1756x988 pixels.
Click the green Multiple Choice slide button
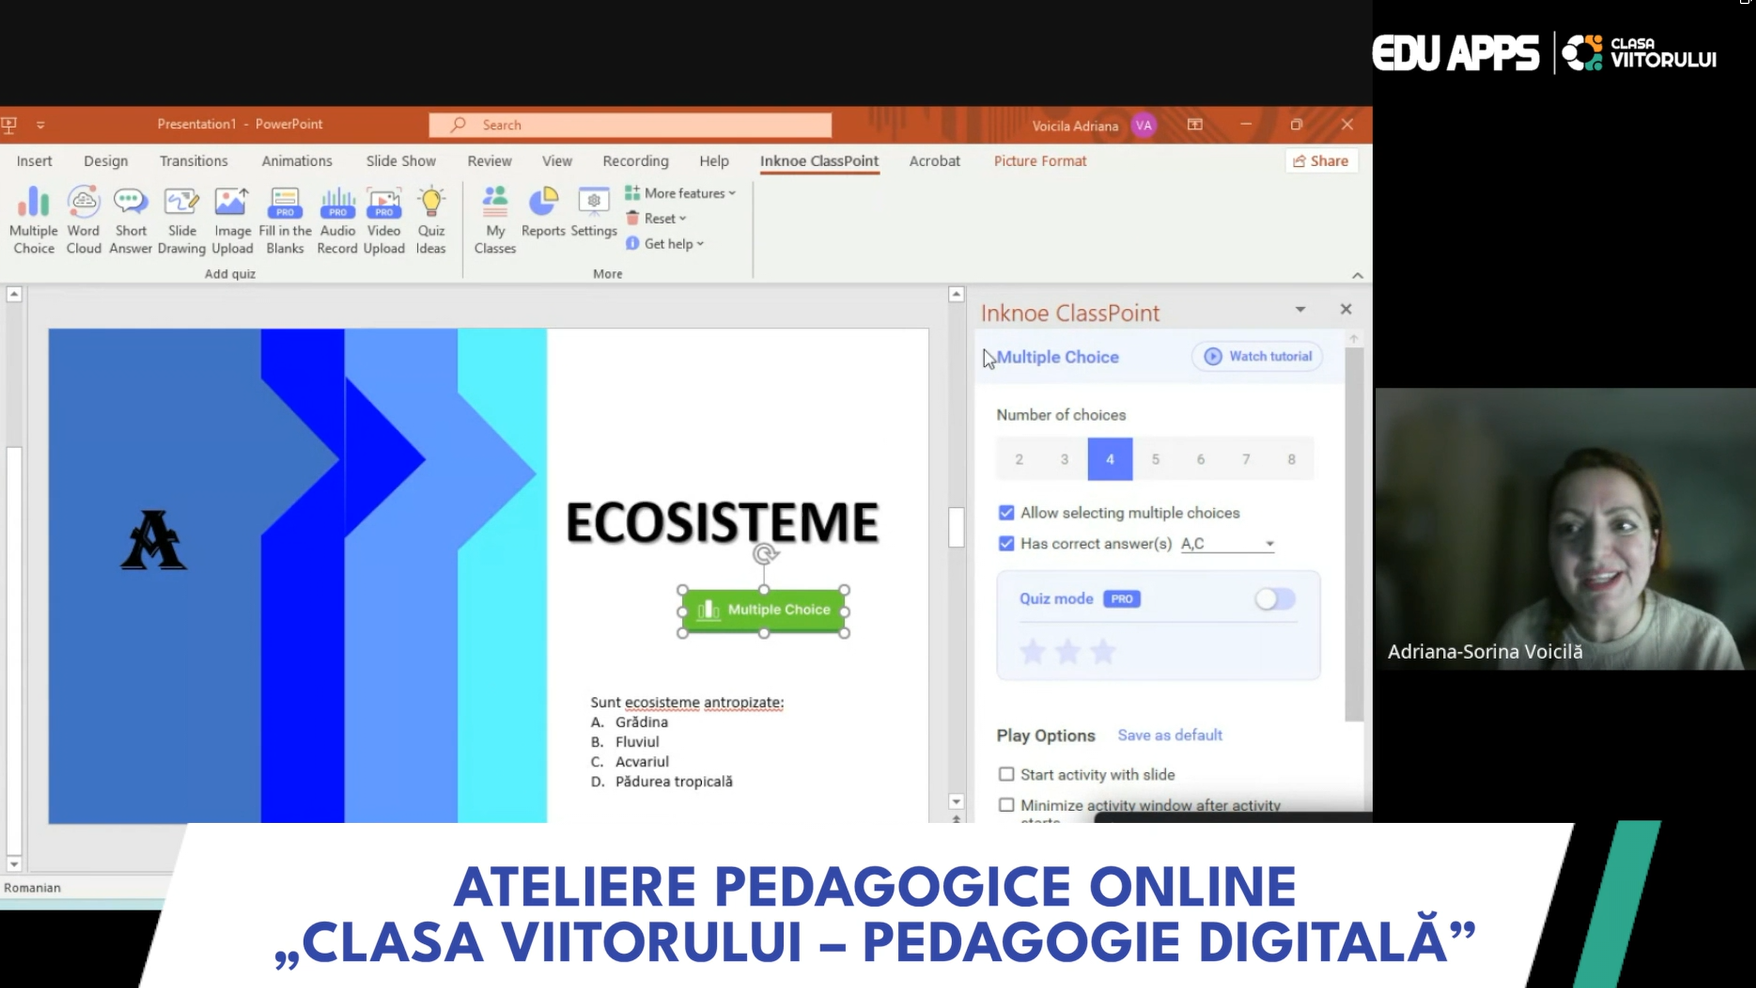[x=764, y=610]
